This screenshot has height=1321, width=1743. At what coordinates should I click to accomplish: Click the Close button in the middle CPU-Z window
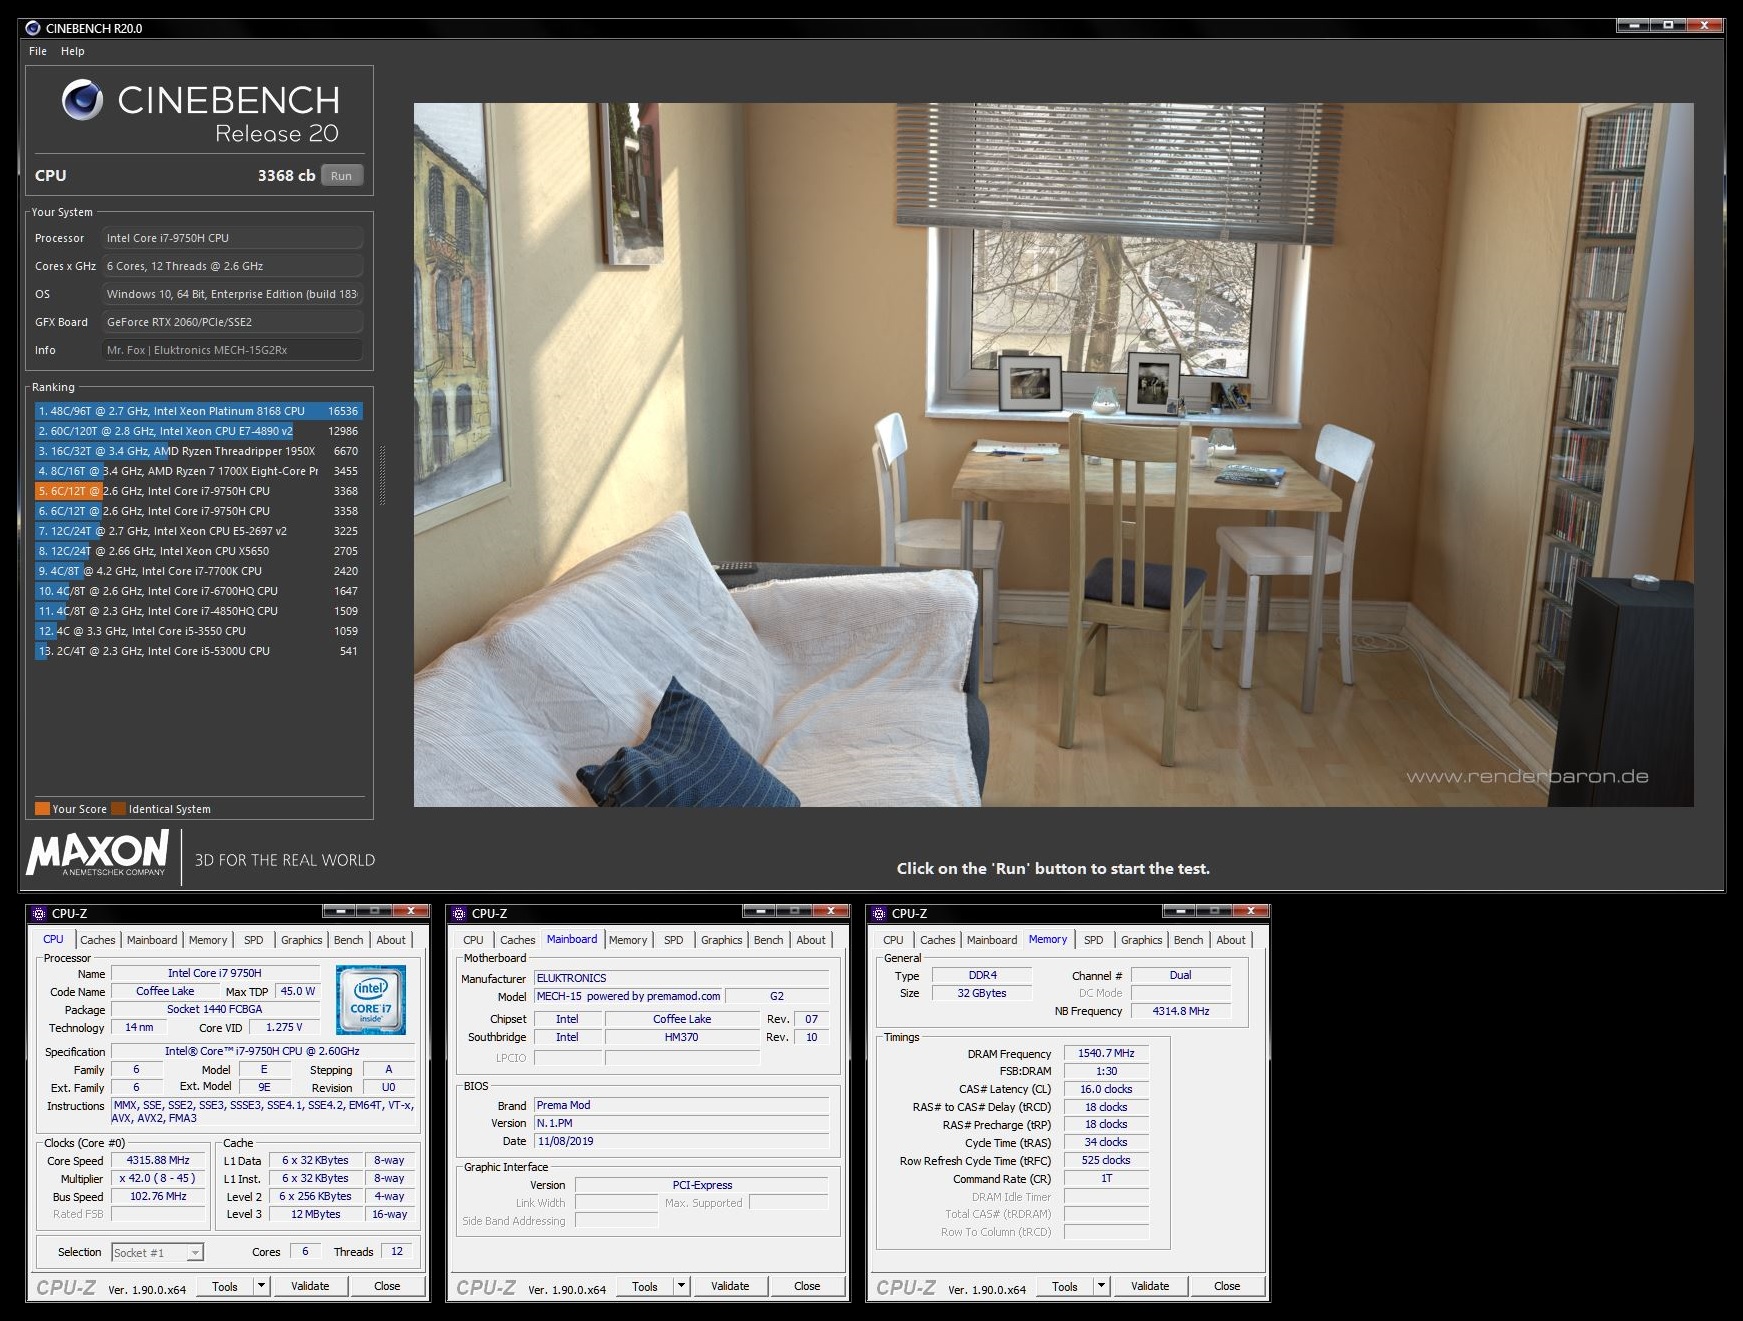(x=807, y=1286)
